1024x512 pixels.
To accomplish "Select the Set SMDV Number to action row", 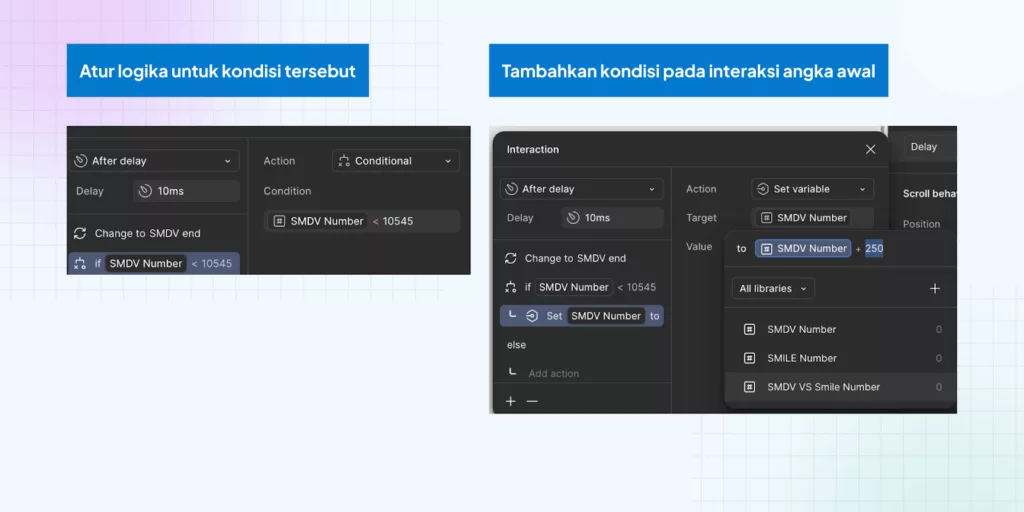I will tap(581, 315).
